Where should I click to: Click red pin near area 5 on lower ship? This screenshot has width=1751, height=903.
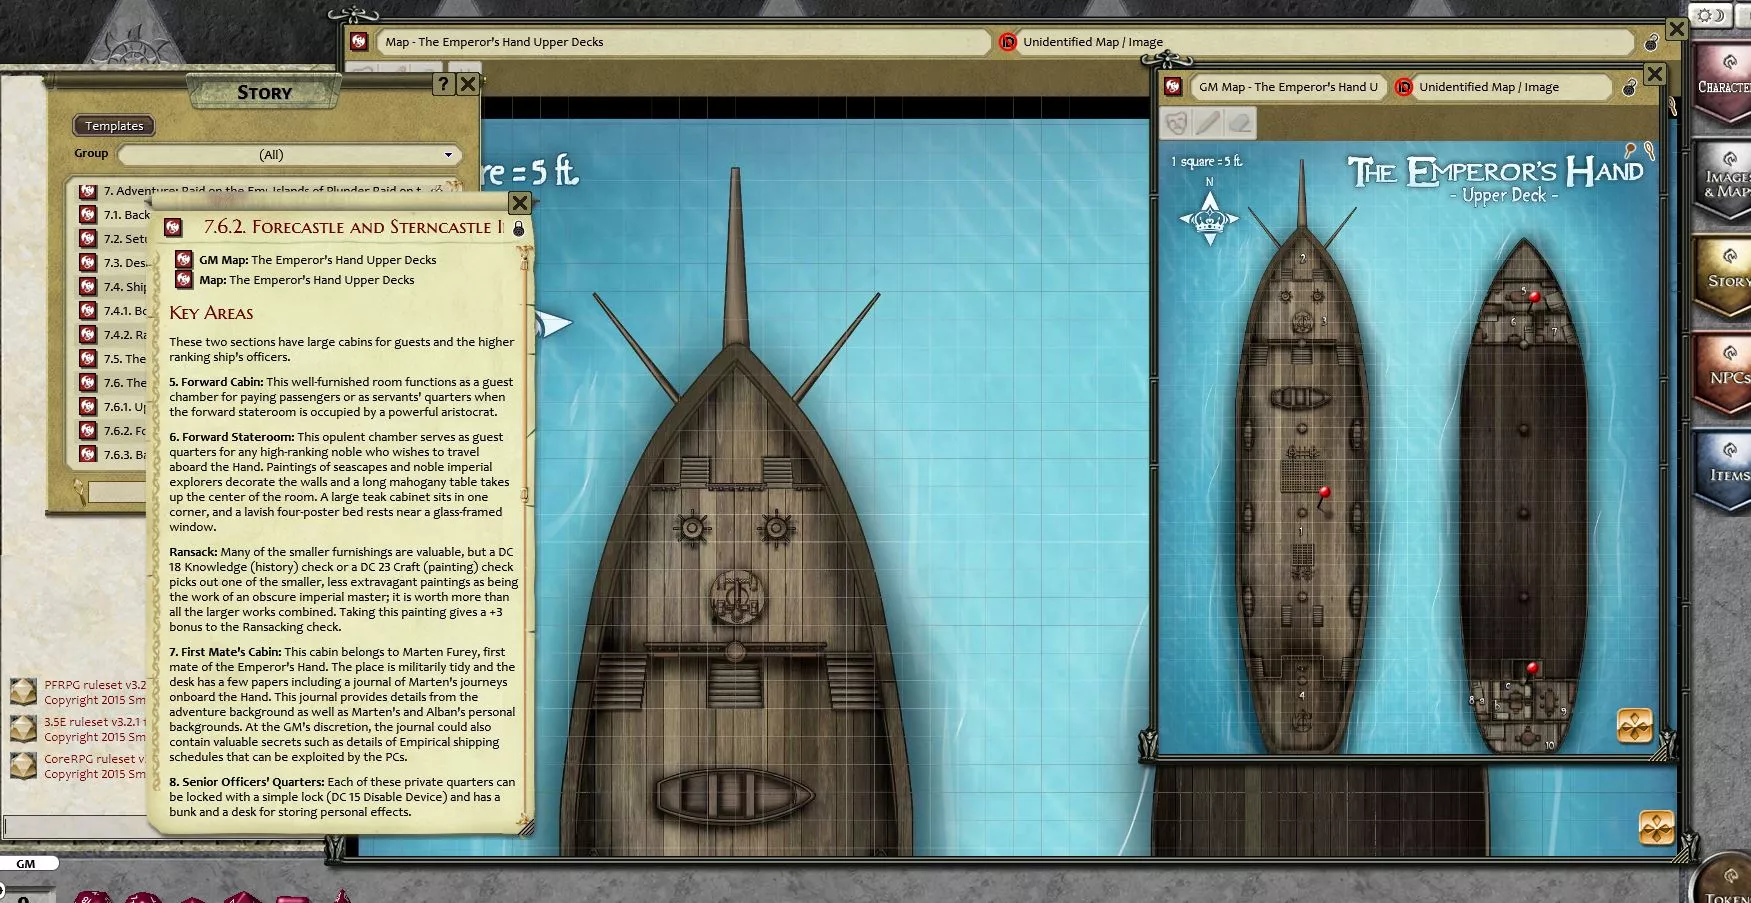[1534, 297]
